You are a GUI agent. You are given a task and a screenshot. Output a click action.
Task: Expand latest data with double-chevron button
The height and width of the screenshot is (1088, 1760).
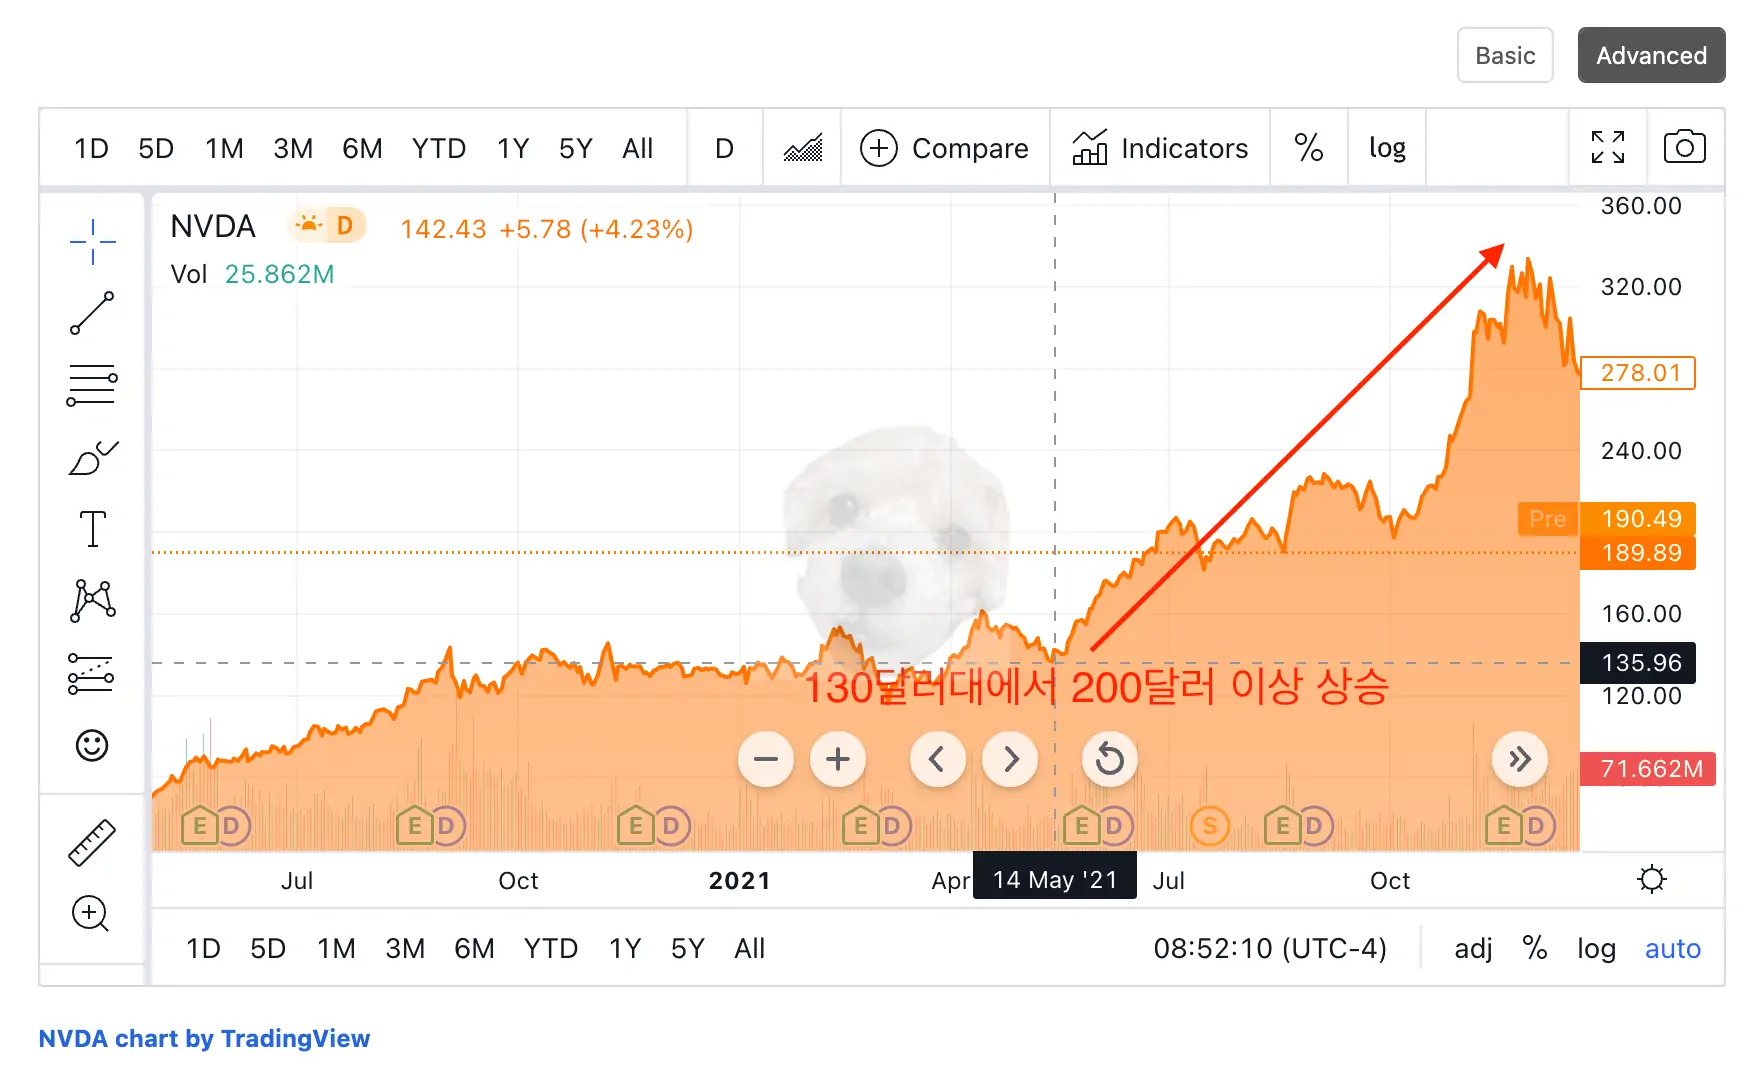pos(1520,759)
